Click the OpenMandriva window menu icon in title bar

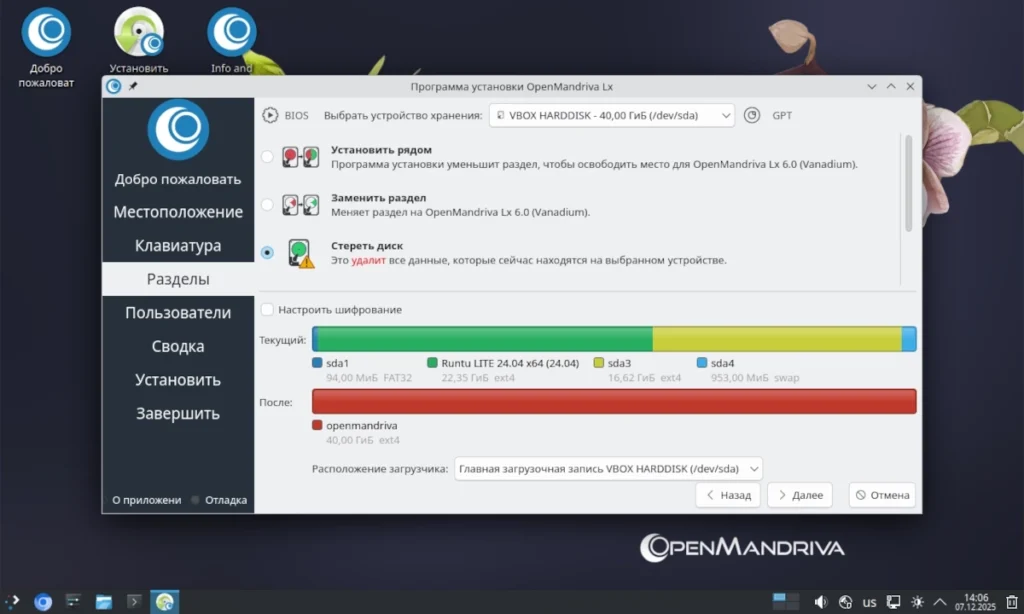pos(114,86)
